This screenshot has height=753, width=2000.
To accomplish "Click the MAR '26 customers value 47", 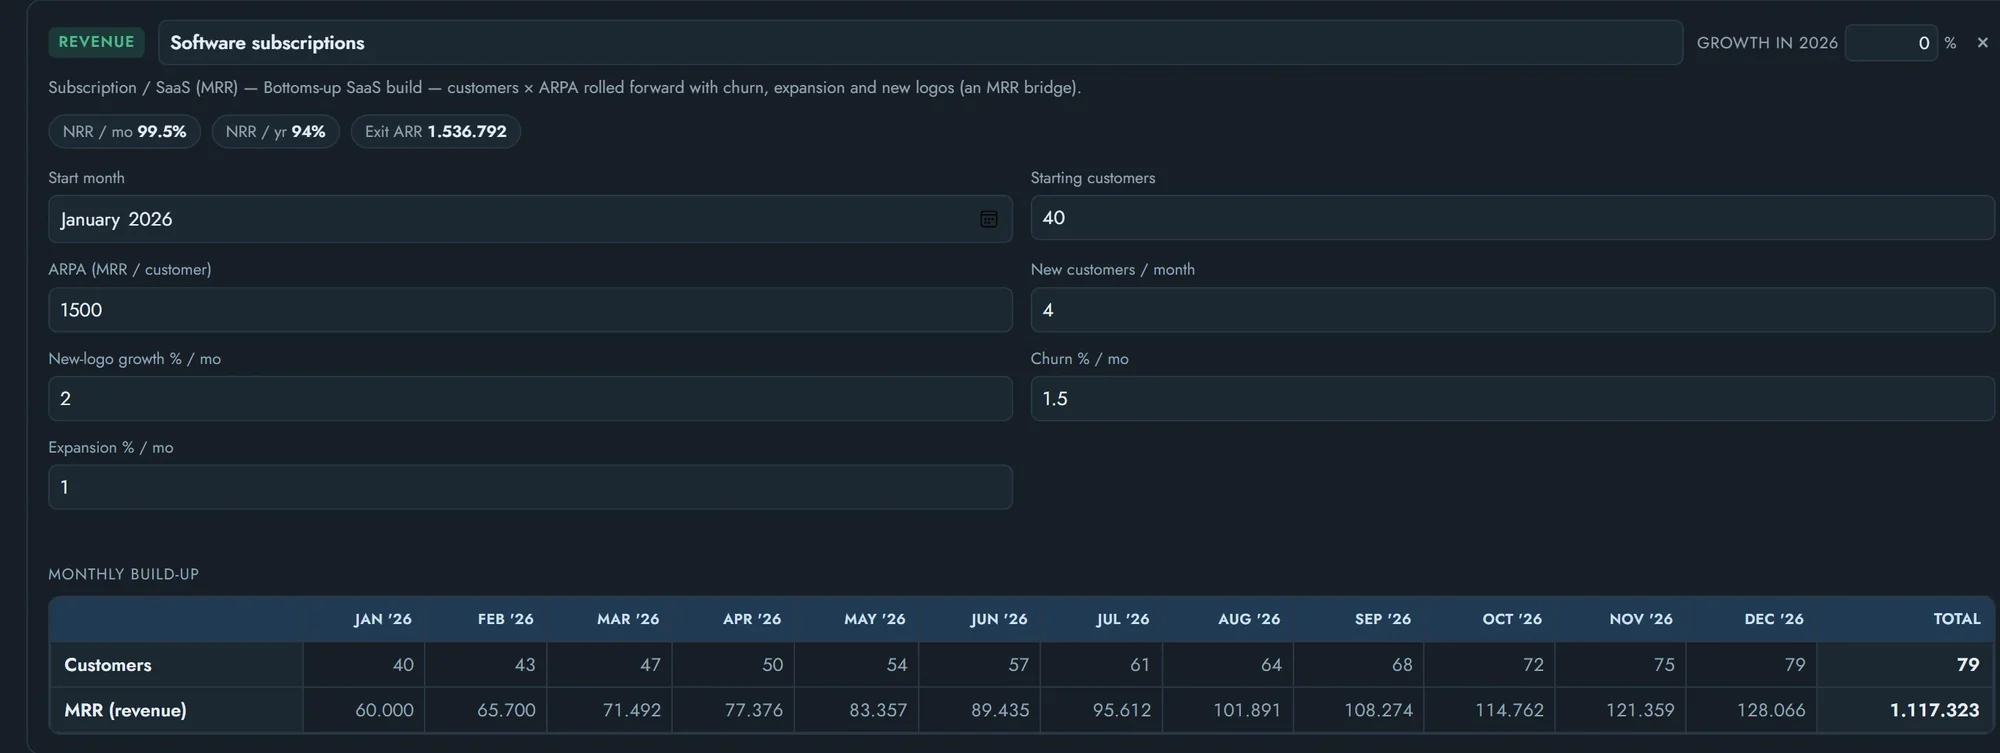I will point(650,665).
